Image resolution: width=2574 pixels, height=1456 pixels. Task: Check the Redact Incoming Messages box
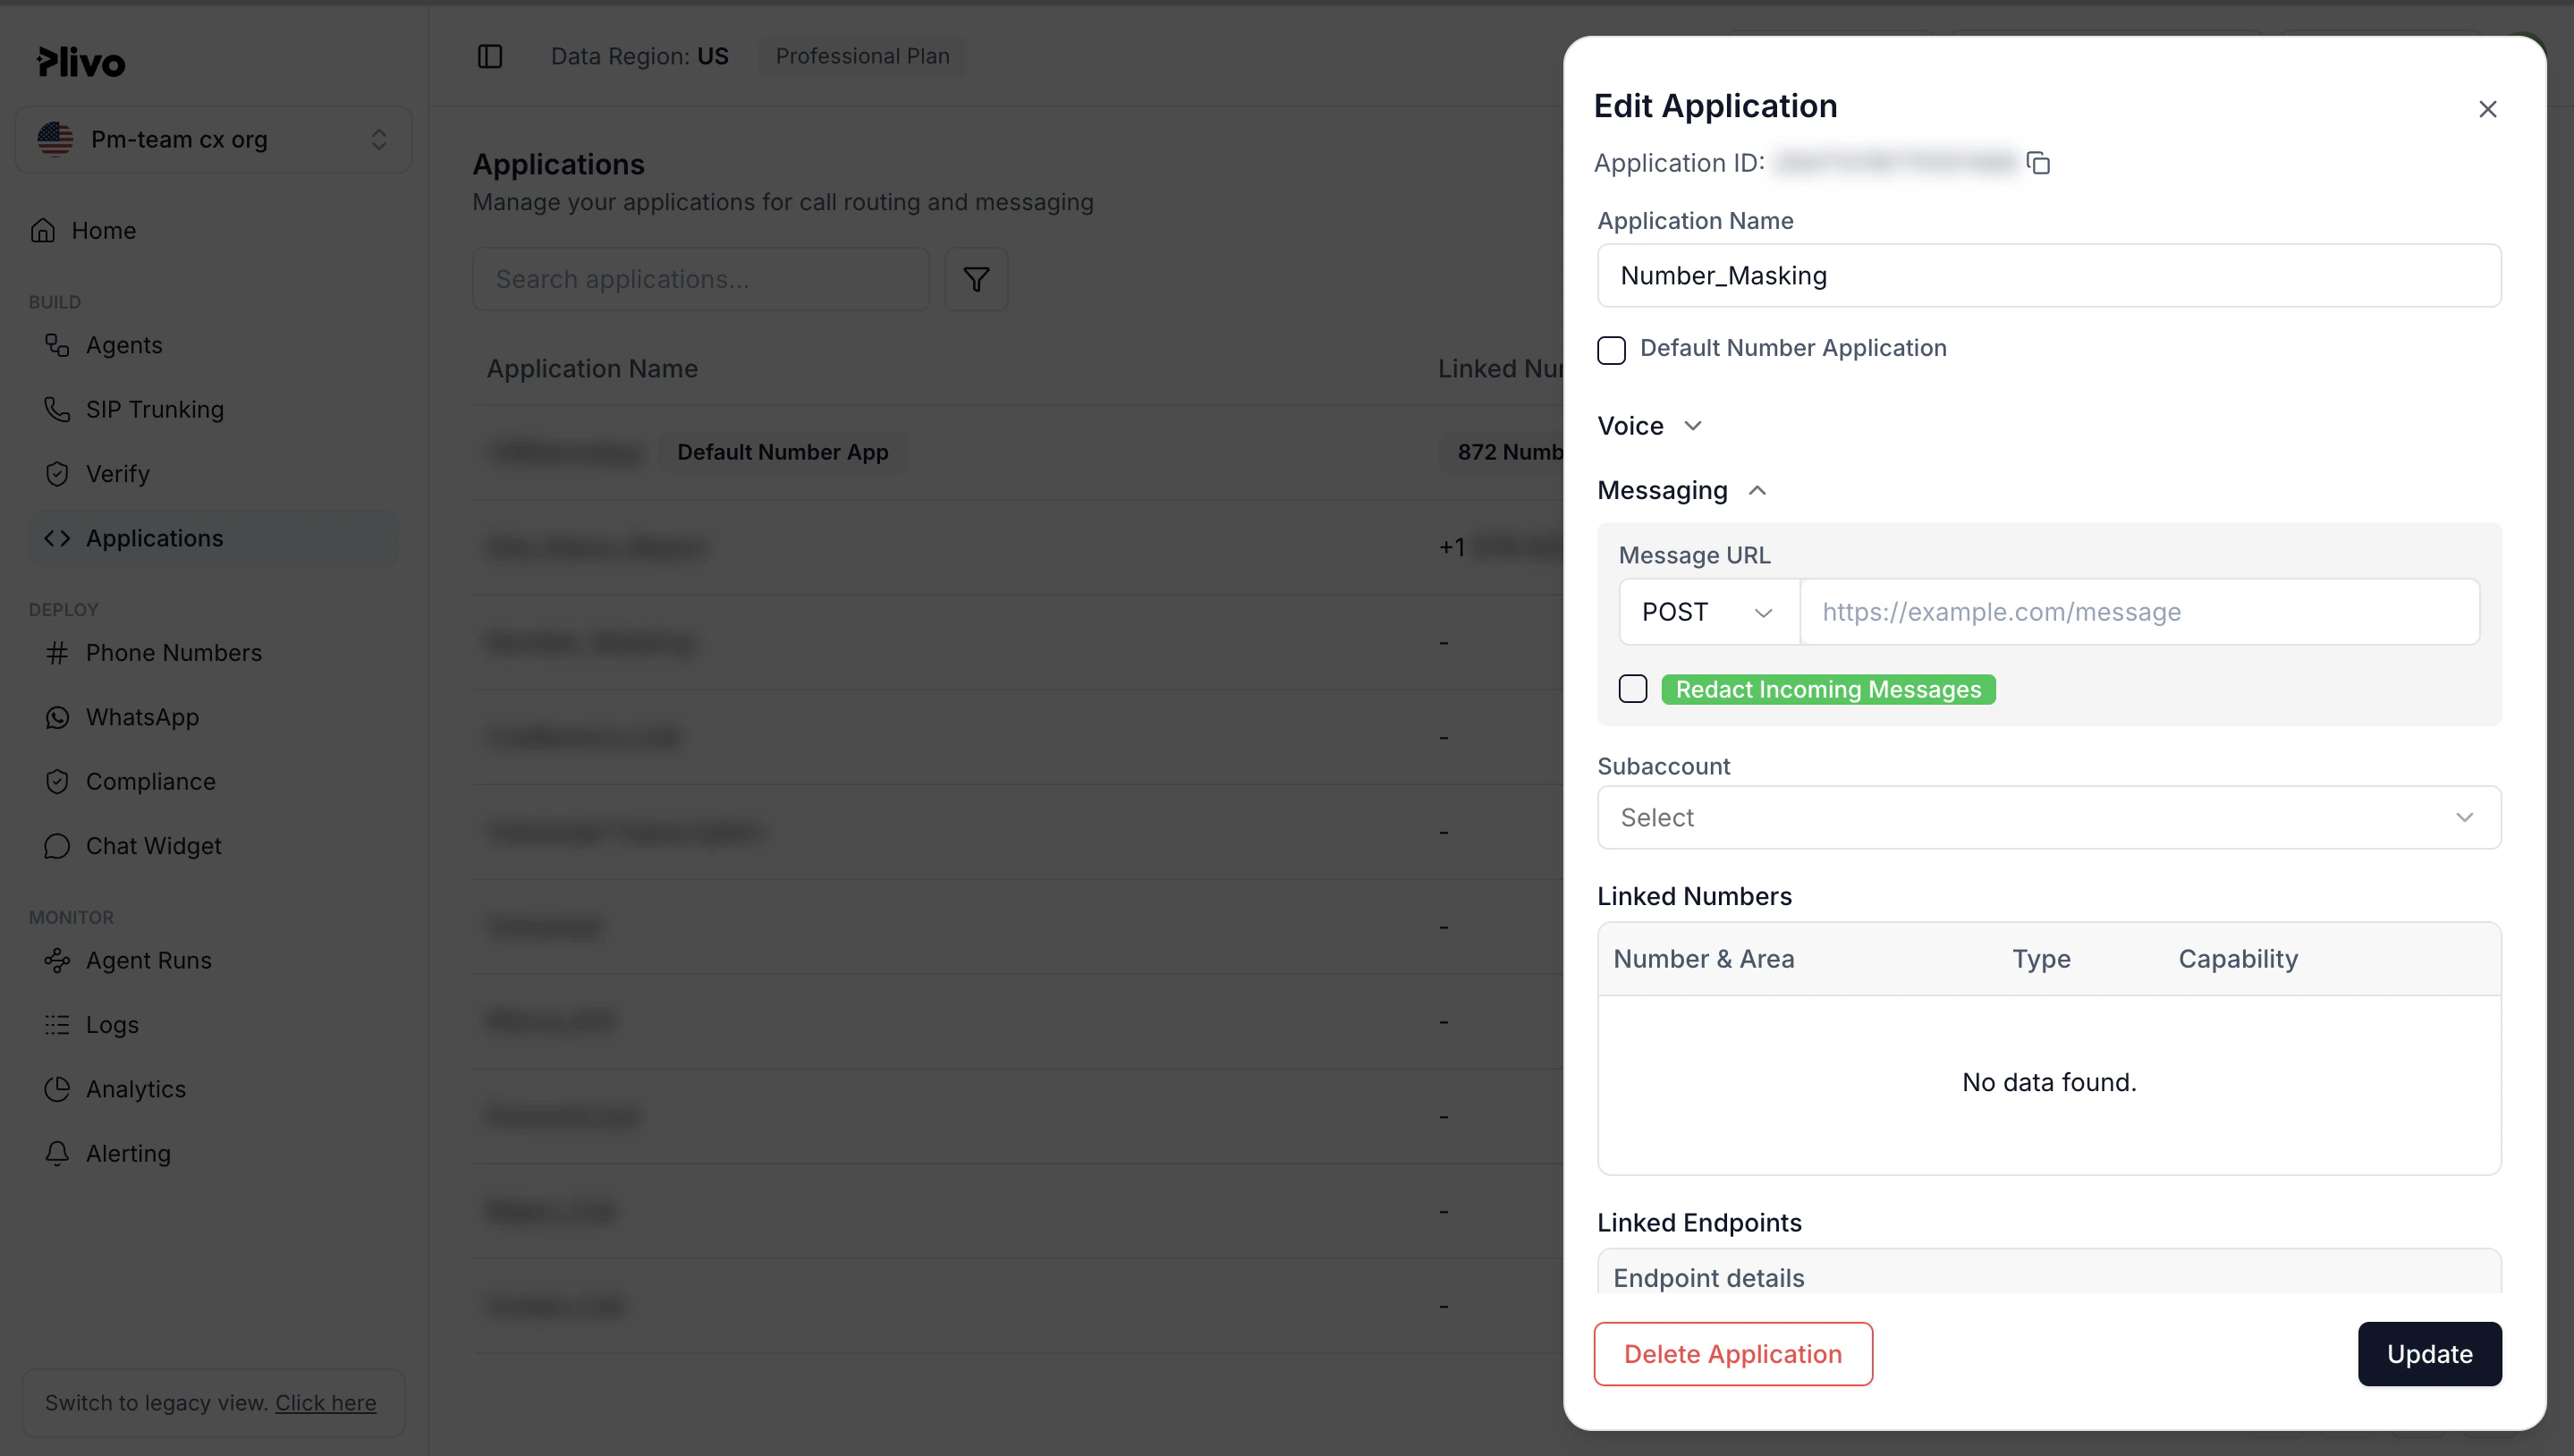1632,689
